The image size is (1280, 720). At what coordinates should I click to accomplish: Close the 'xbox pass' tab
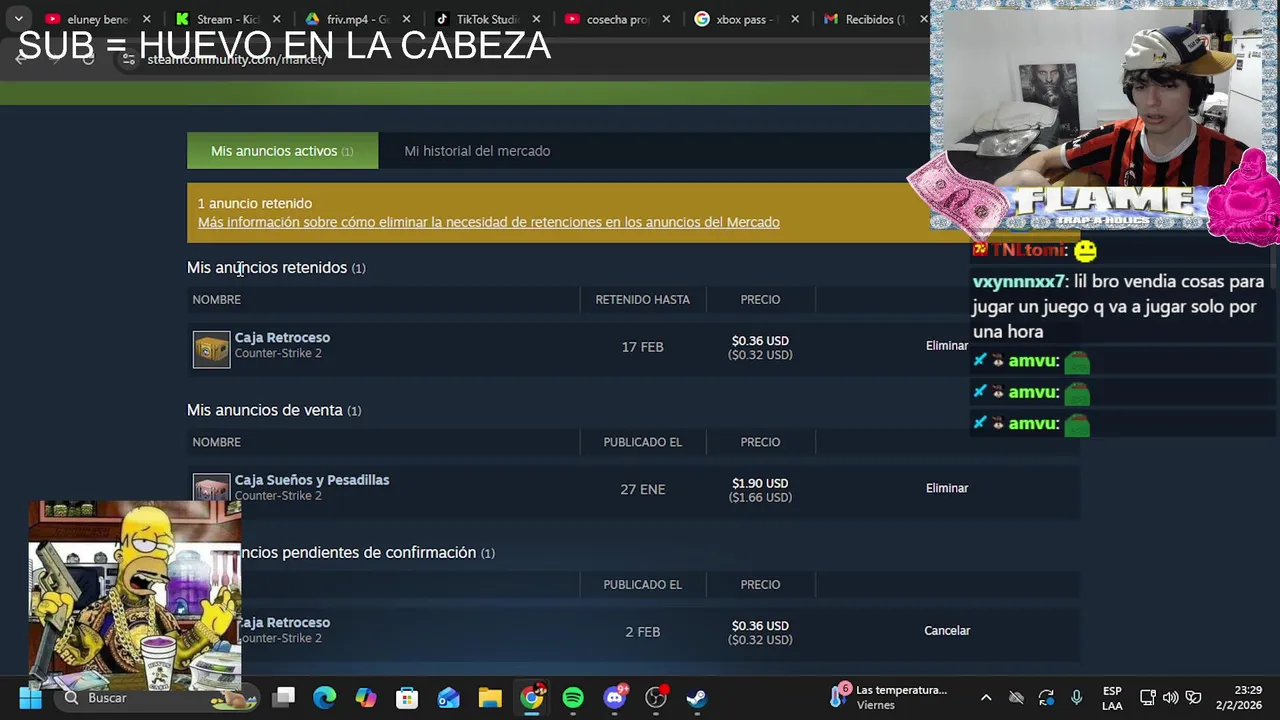click(795, 19)
